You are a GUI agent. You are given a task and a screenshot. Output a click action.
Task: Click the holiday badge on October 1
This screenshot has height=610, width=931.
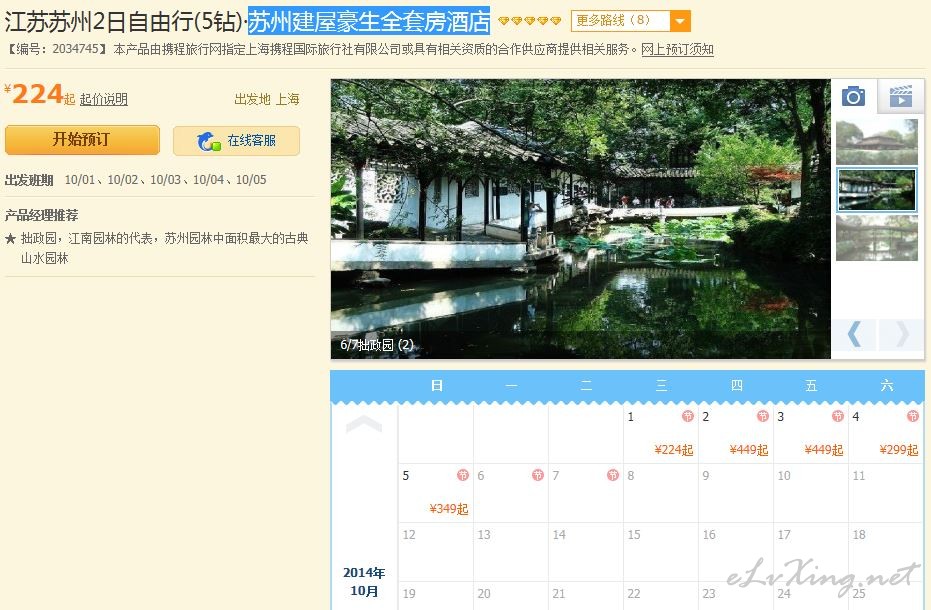point(688,417)
